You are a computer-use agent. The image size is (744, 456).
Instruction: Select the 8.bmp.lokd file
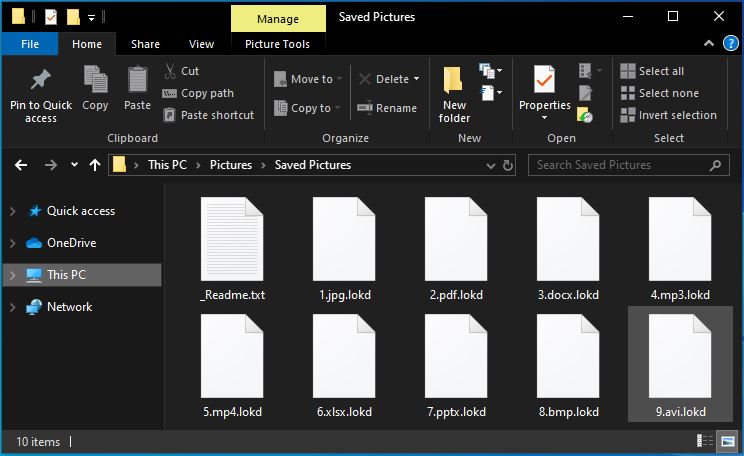tap(568, 366)
